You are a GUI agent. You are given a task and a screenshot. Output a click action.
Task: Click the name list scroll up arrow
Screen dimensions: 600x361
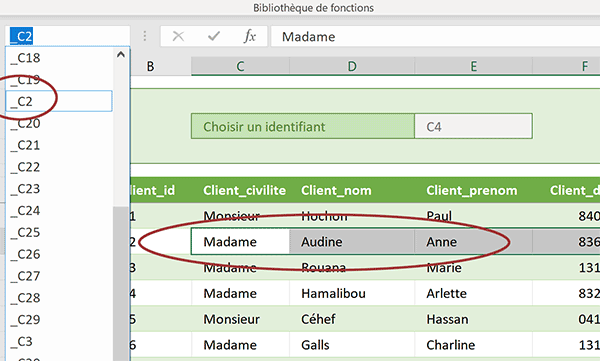pos(121,54)
